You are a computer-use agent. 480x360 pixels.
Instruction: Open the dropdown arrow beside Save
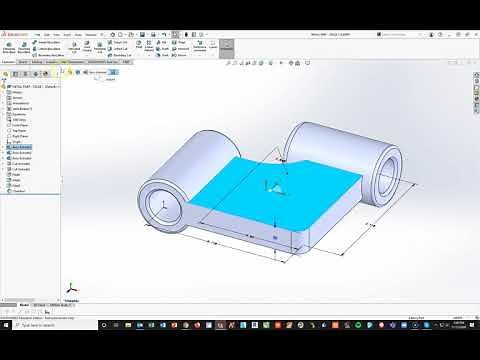(x=147, y=35)
